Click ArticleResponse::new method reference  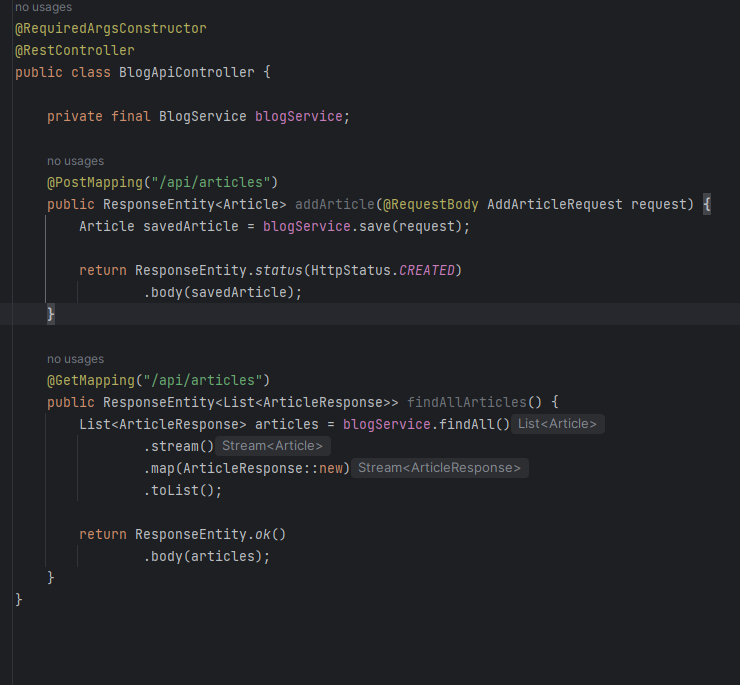262,468
